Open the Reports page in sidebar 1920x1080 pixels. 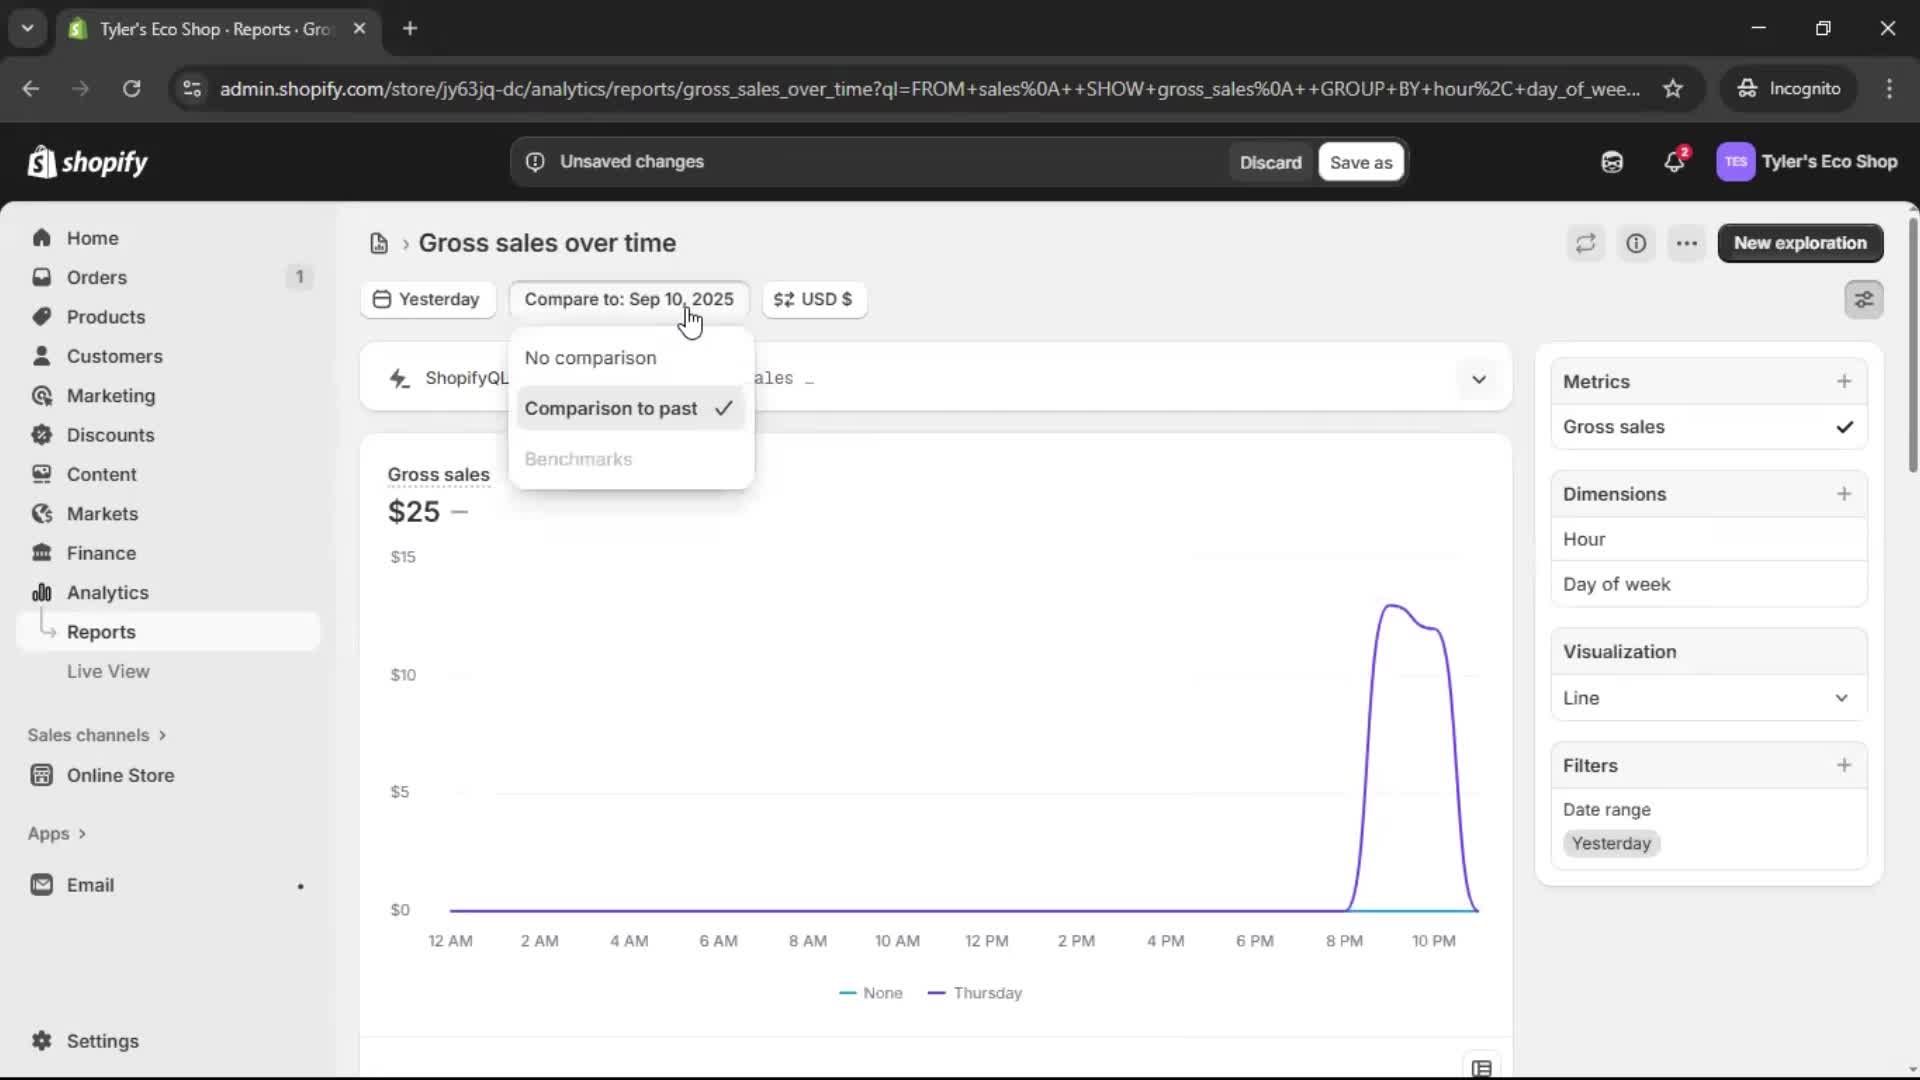point(101,631)
